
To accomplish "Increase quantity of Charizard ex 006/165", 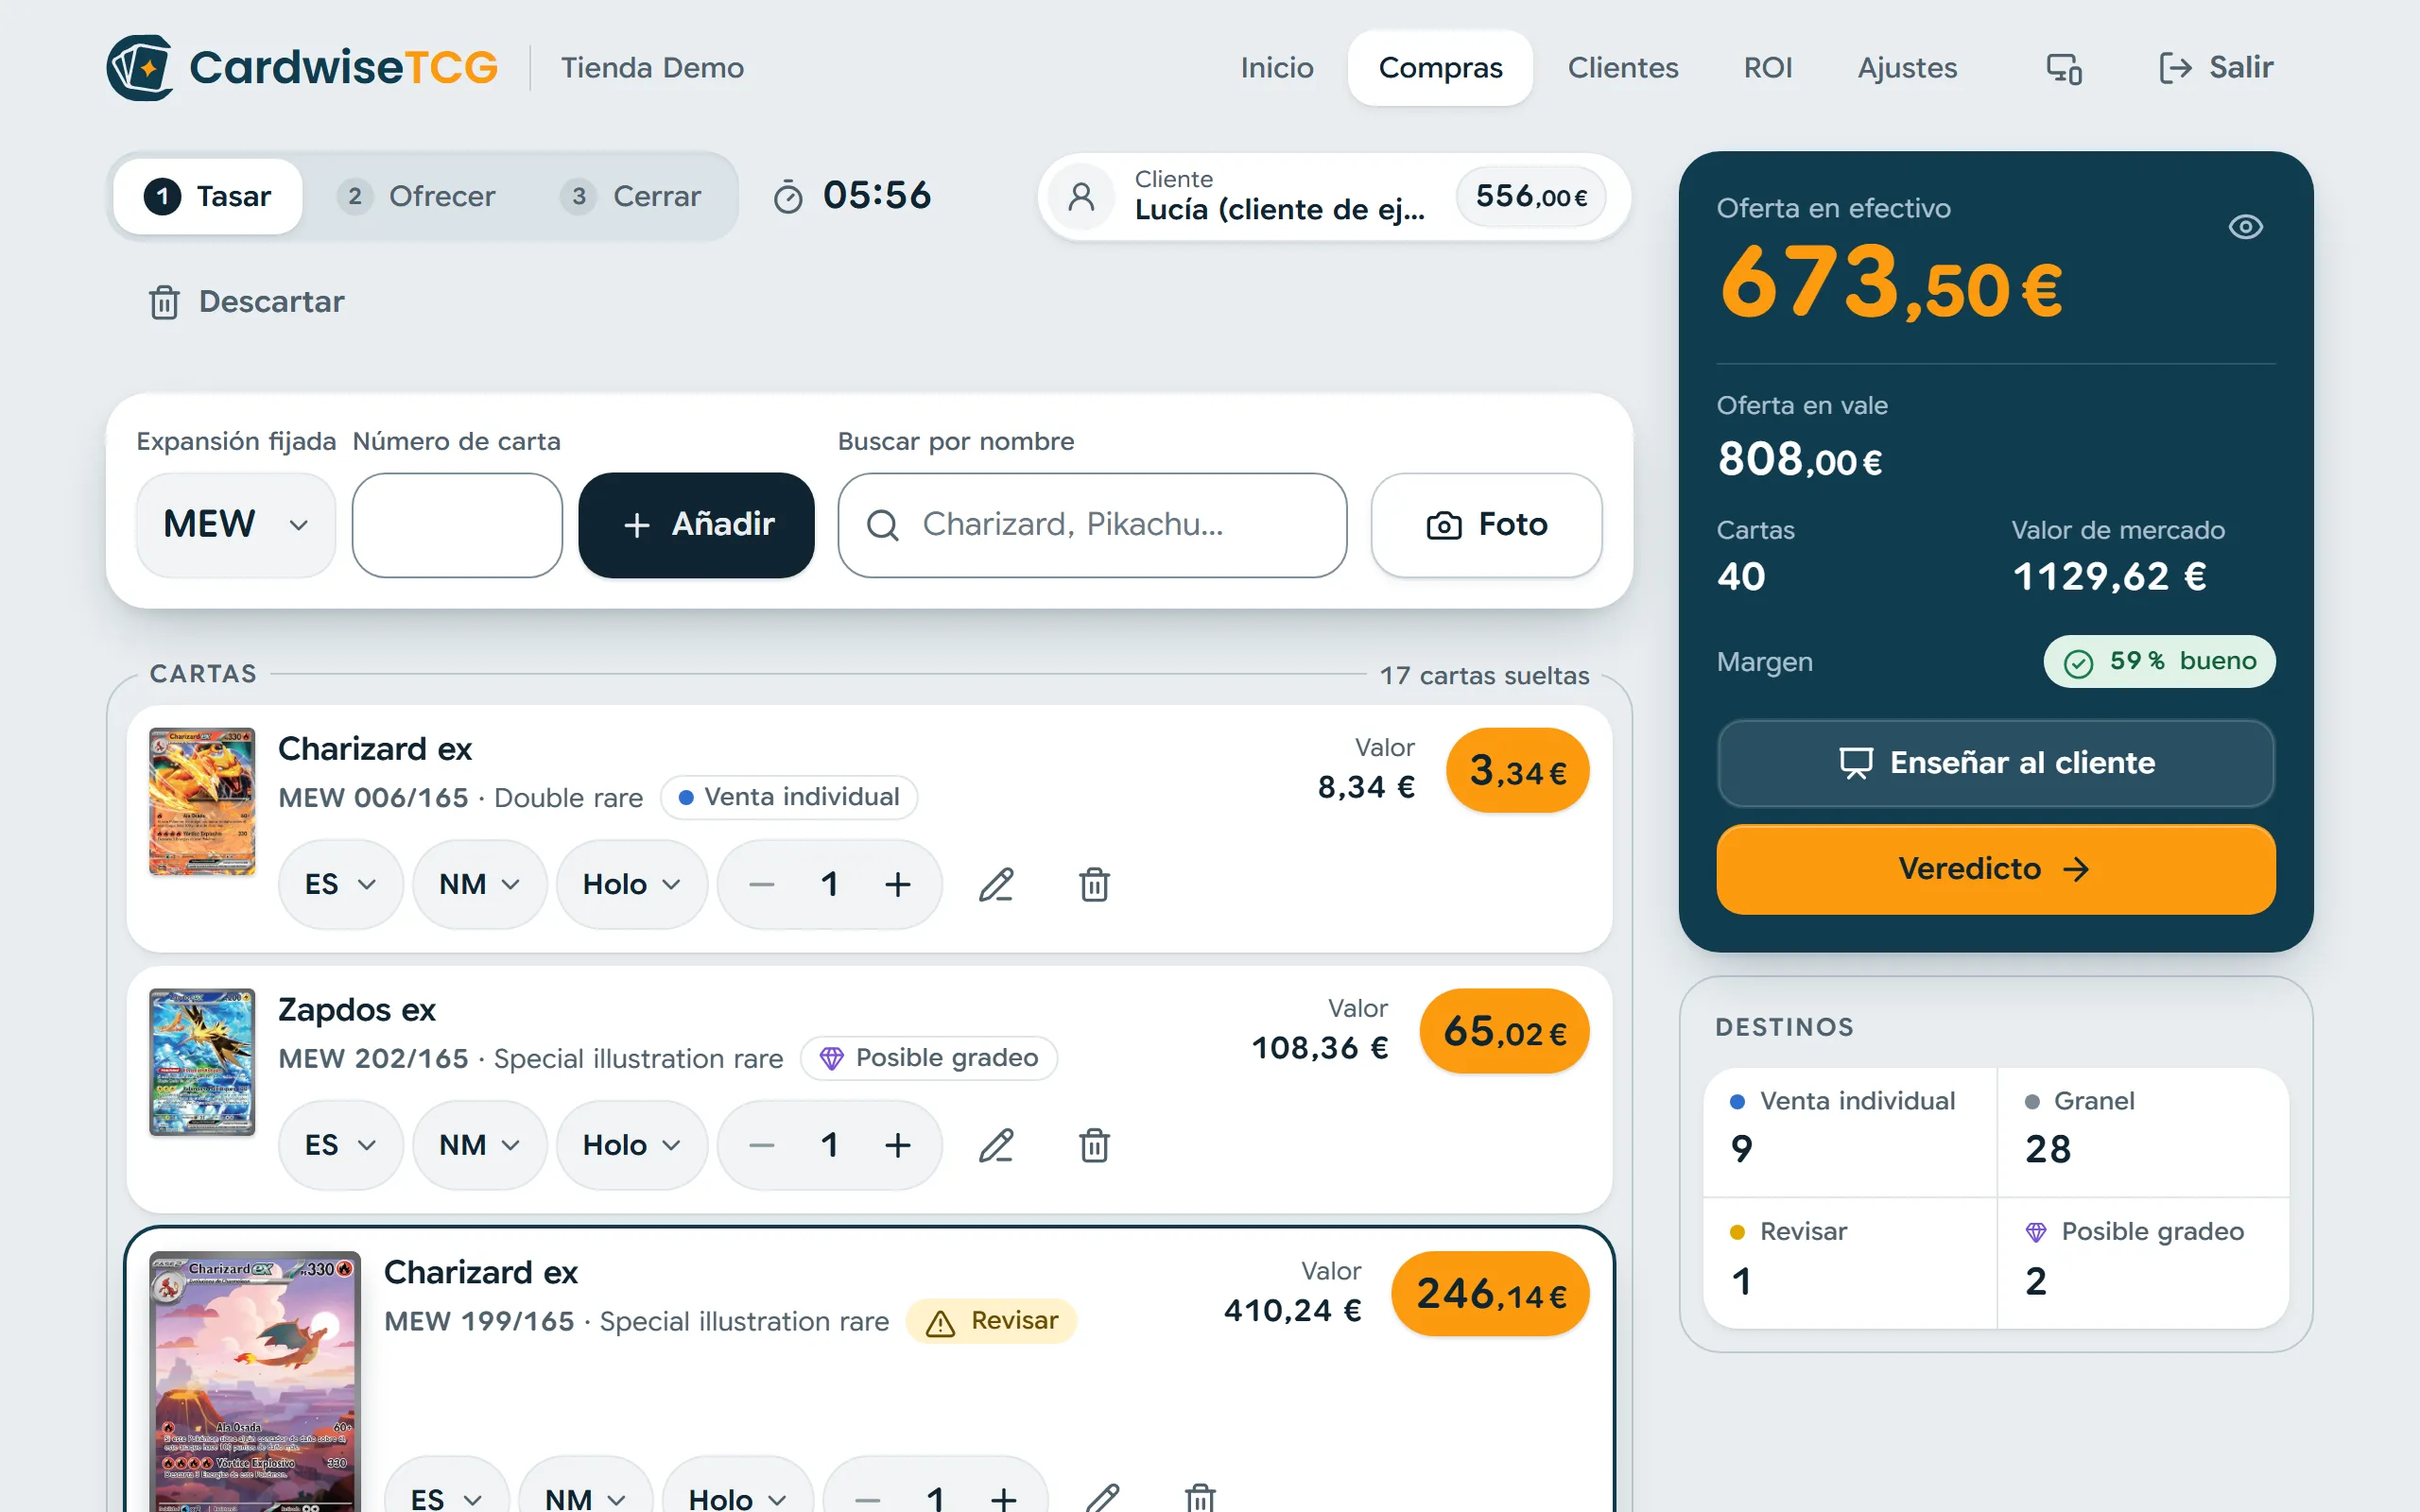I will pos(897,884).
